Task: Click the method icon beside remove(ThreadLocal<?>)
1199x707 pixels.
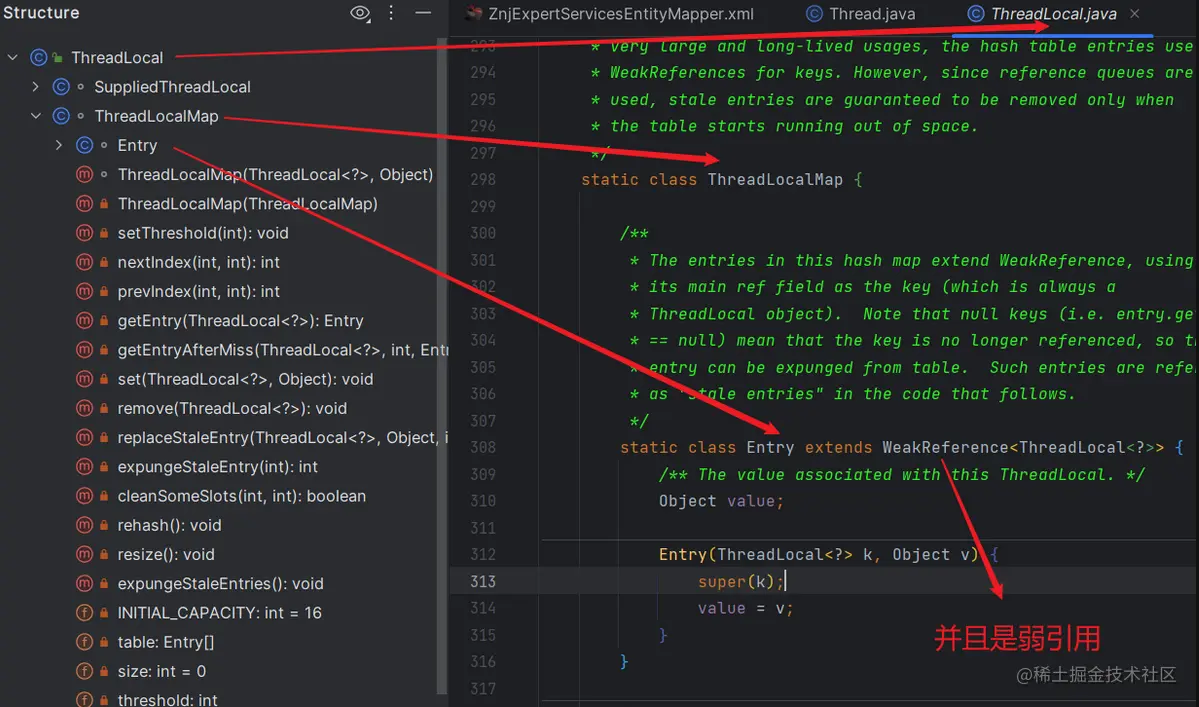Action: pyautogui.click(x=84, y=408)
